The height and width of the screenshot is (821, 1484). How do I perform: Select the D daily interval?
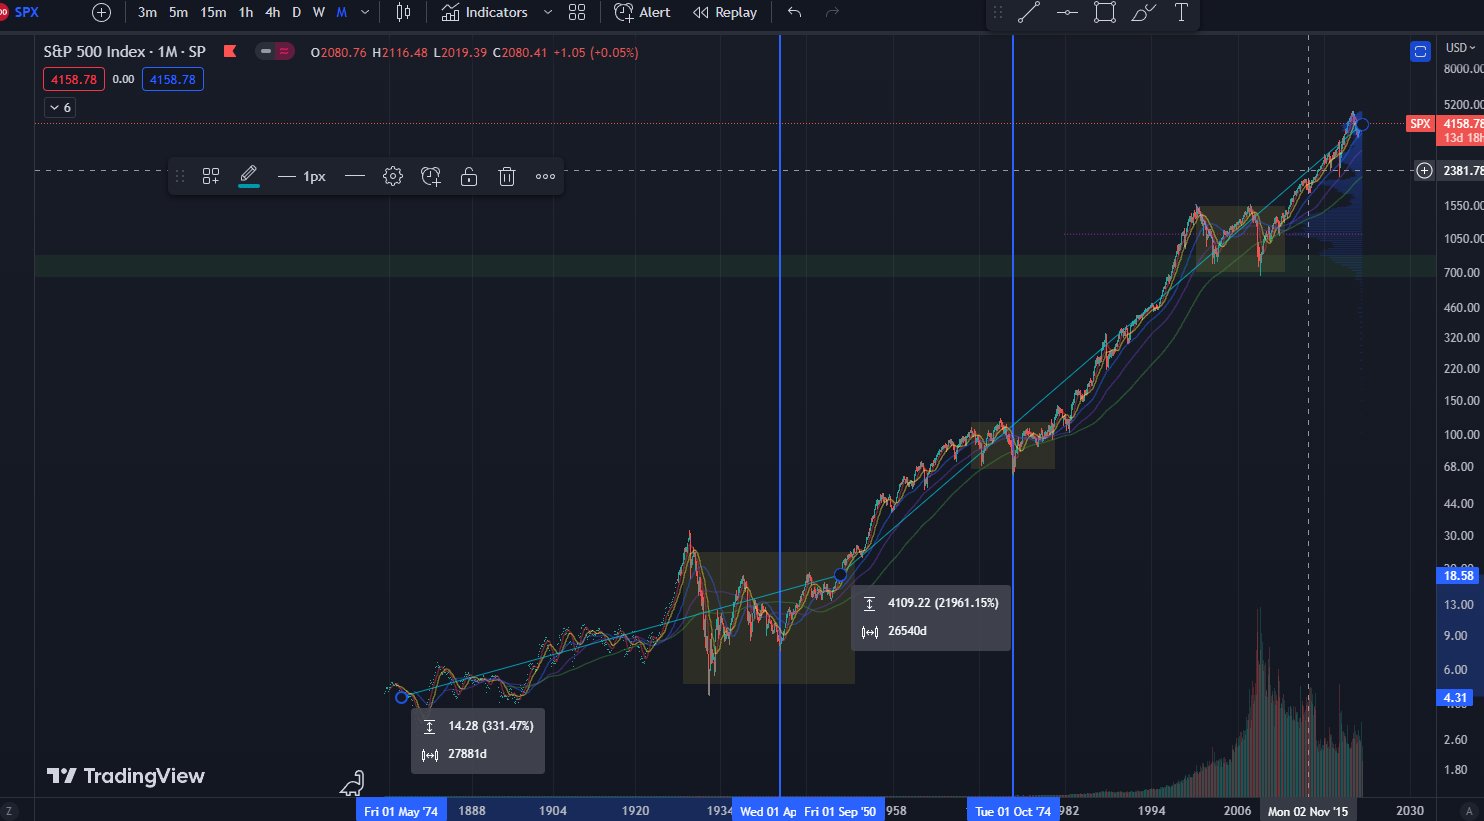(296, 12)
